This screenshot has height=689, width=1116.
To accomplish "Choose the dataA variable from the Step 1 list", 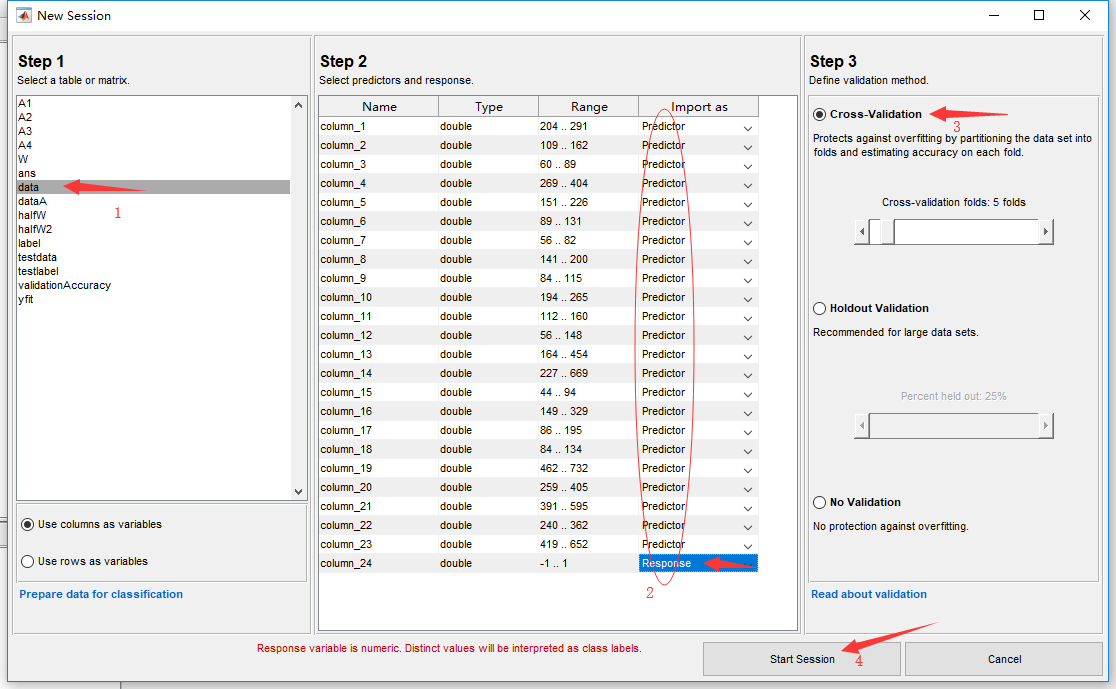I will click(x=33, y=201).
